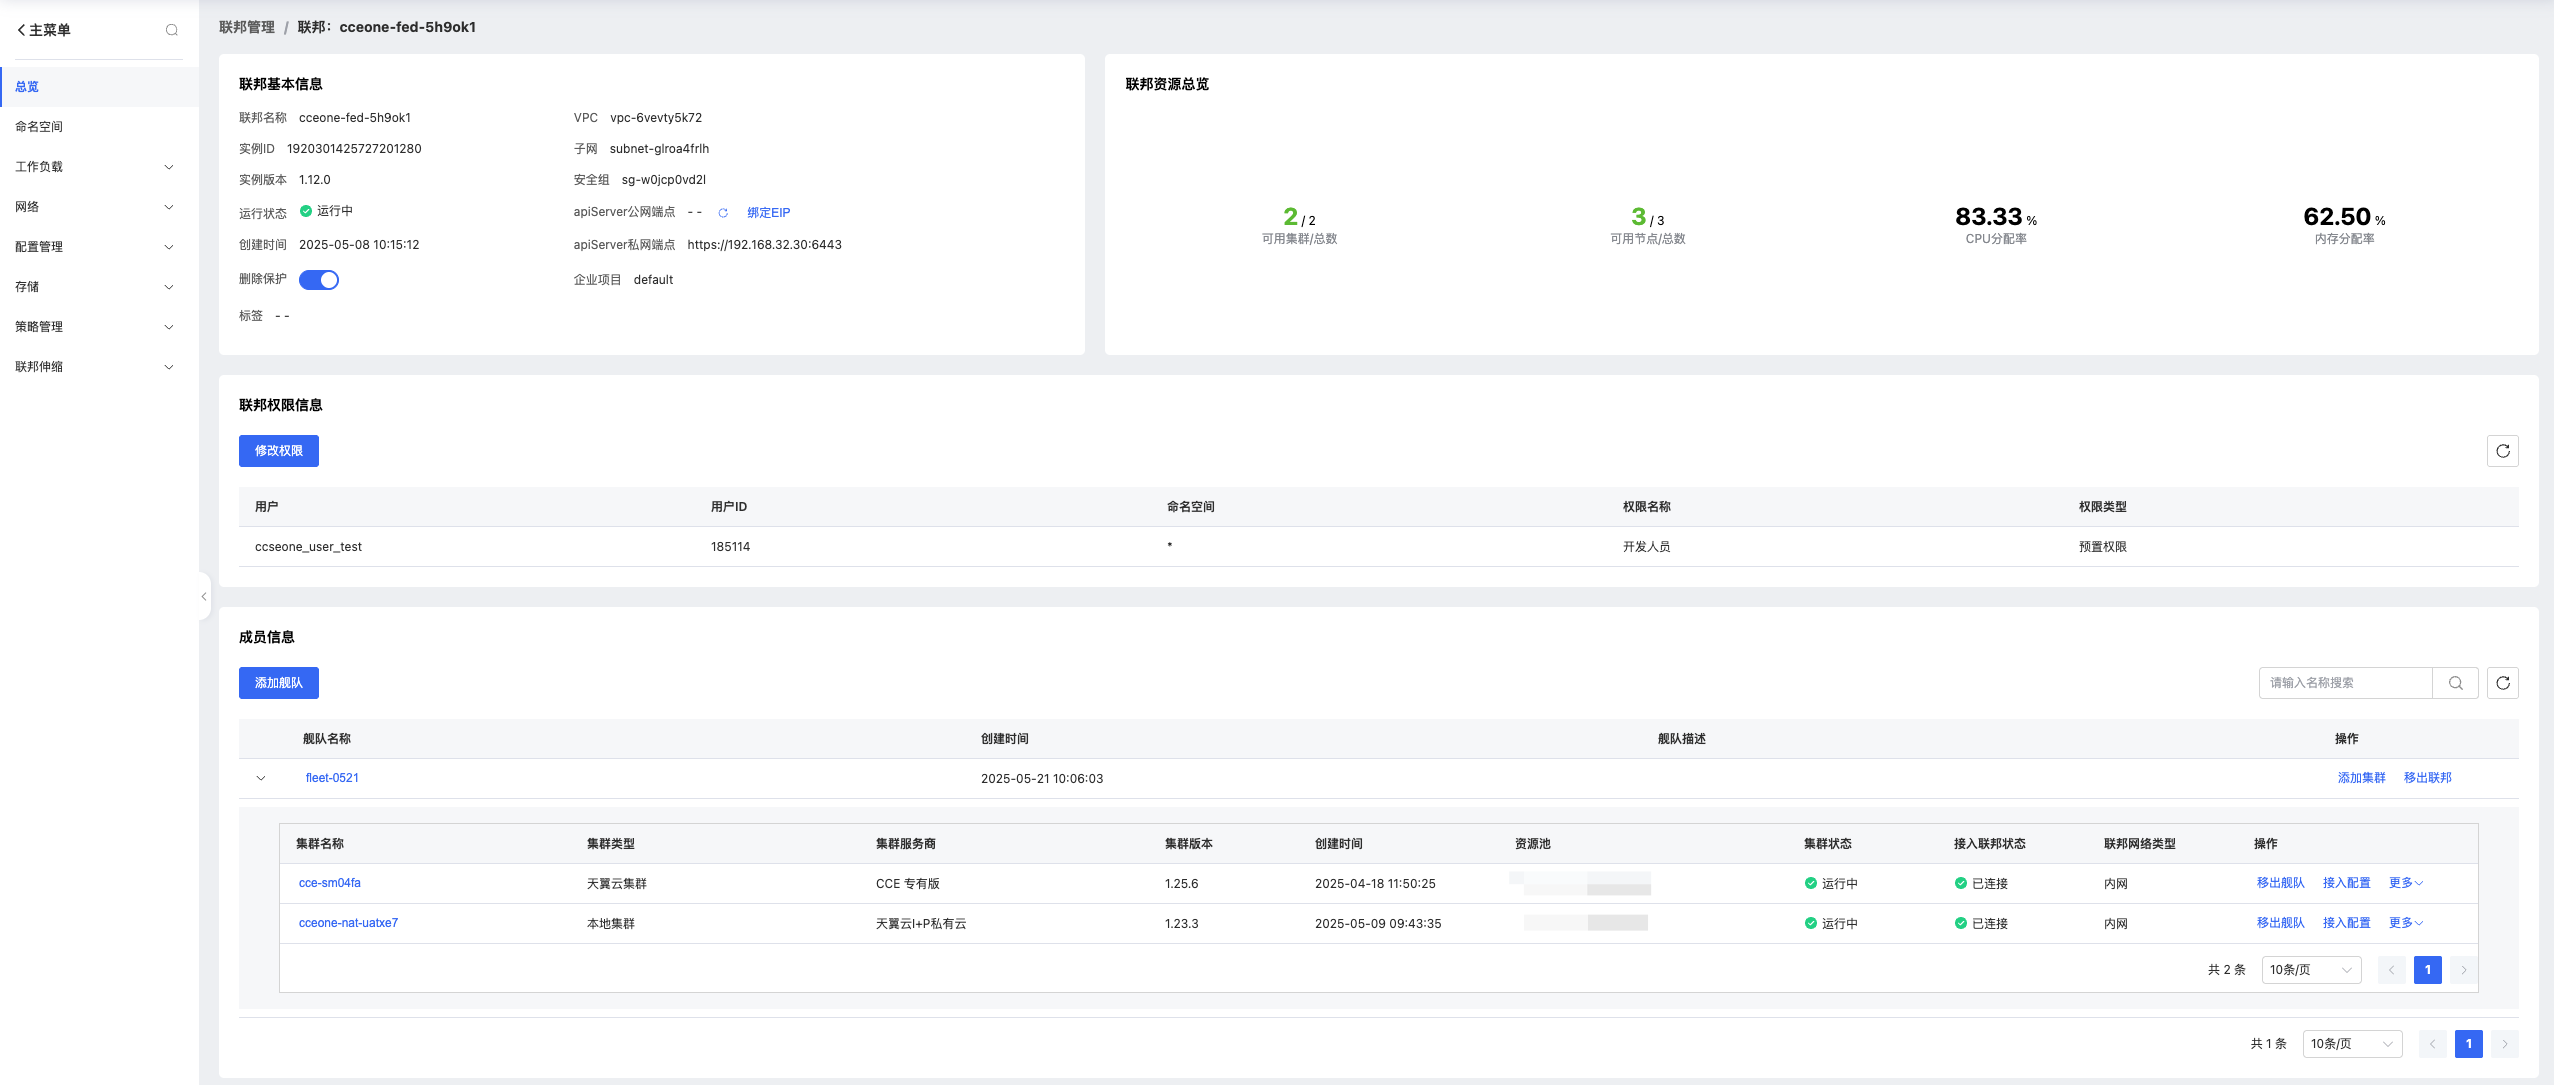The height and width of the screenshot is (1085, 2554).
Task: Open fleet-0521 link
Action: (332, 778)
